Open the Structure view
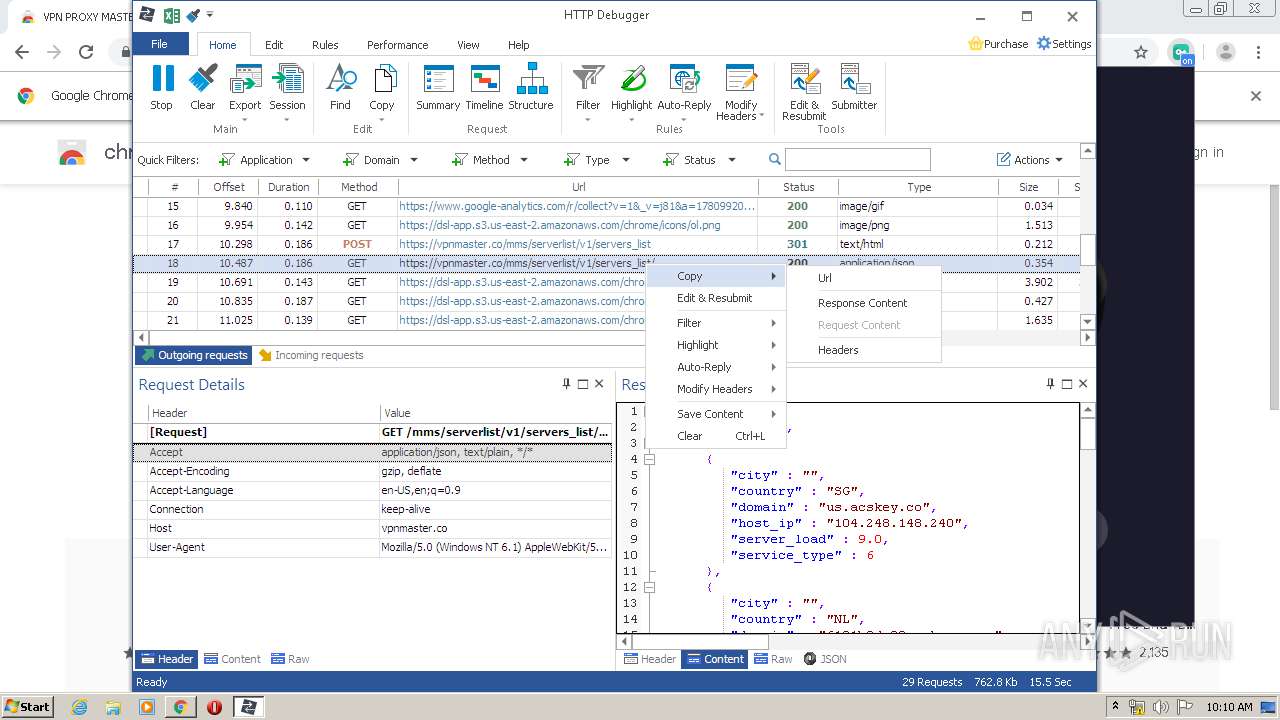The width and height of the screenshot is (1280, 720). coord(531,87)
